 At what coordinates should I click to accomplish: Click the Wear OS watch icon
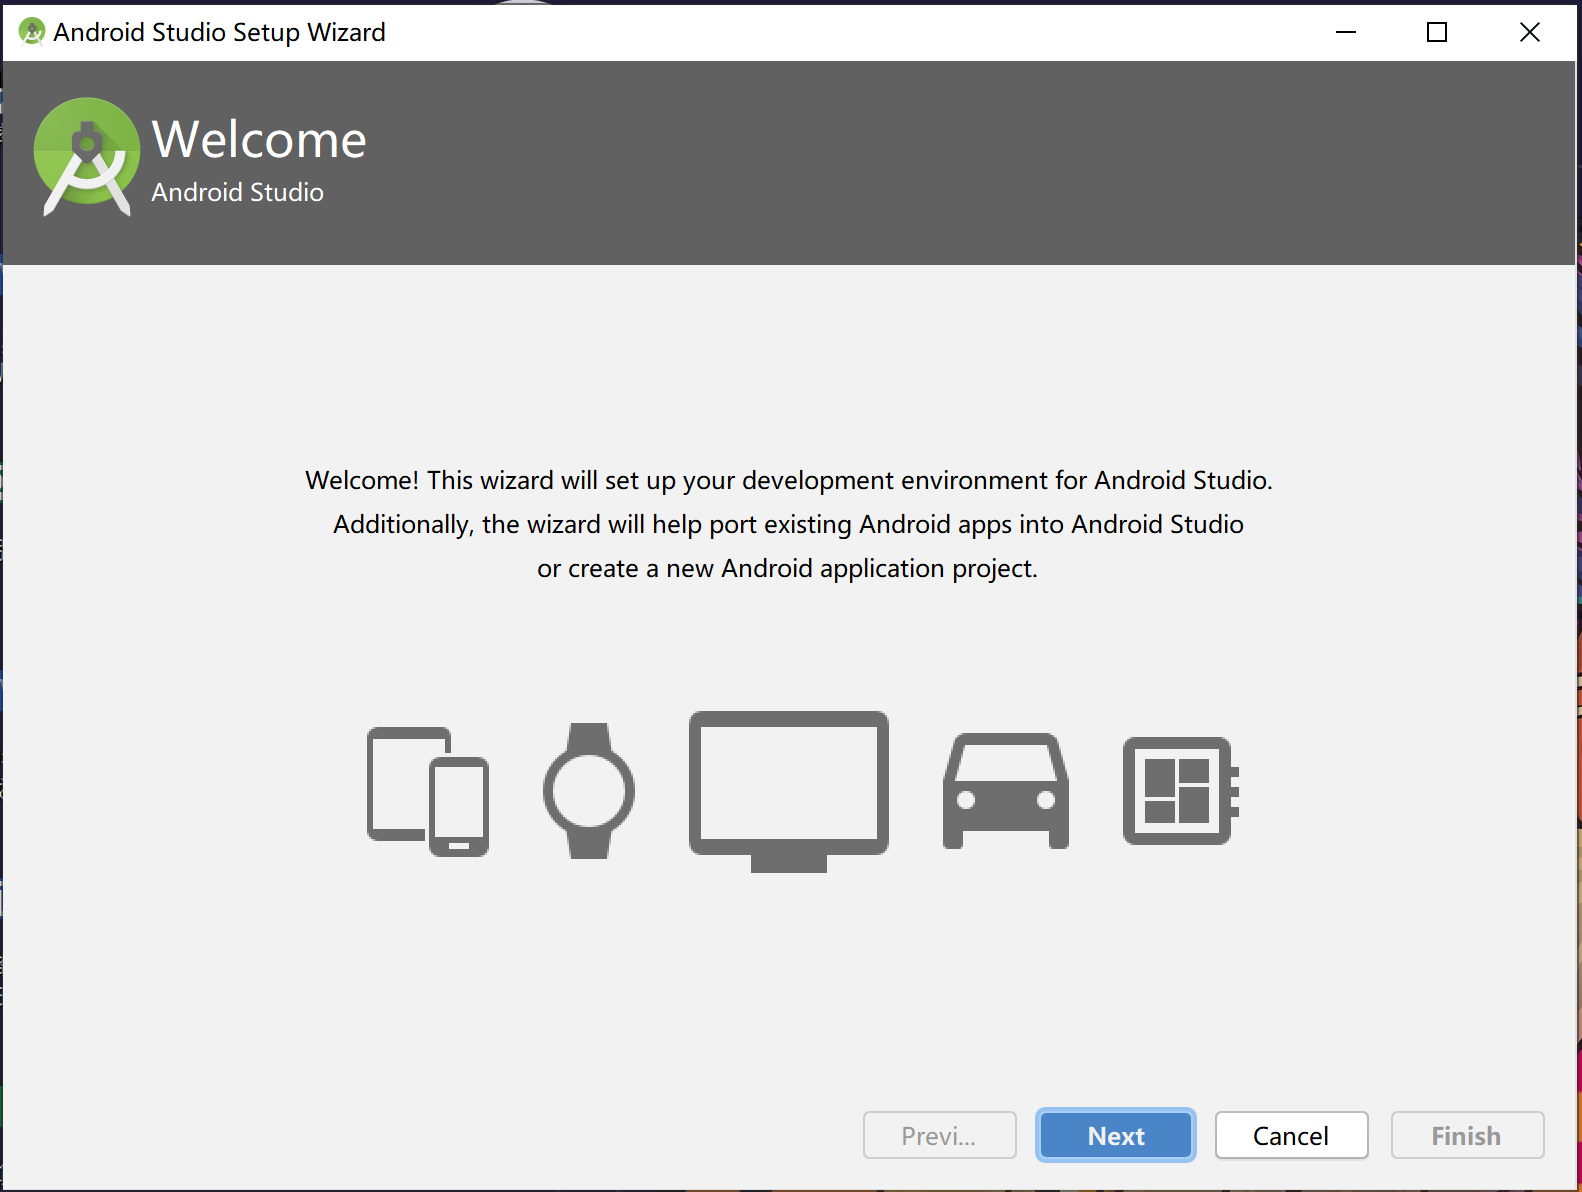click(589, 791)
